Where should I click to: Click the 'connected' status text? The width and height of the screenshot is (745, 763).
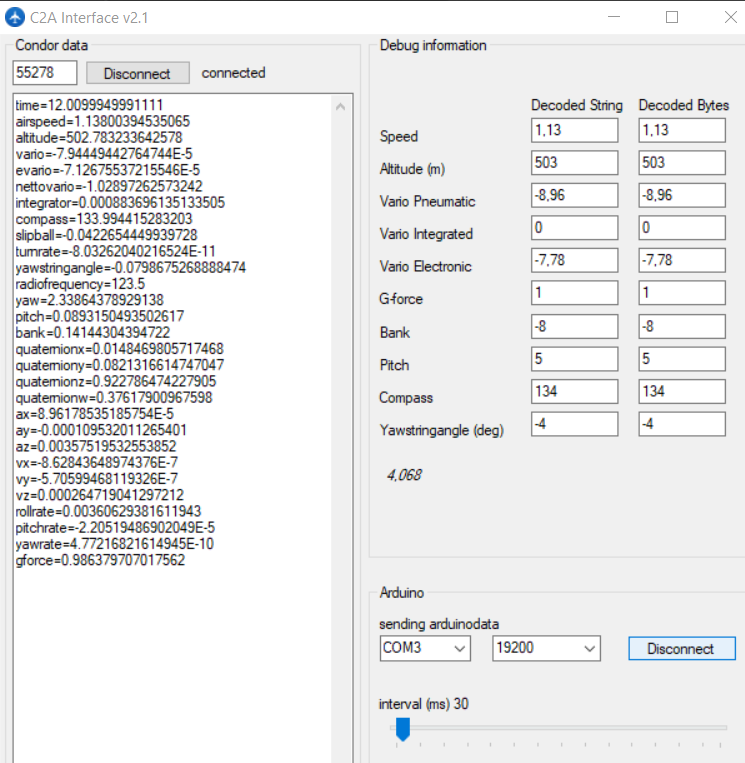[x=234, y=73]
